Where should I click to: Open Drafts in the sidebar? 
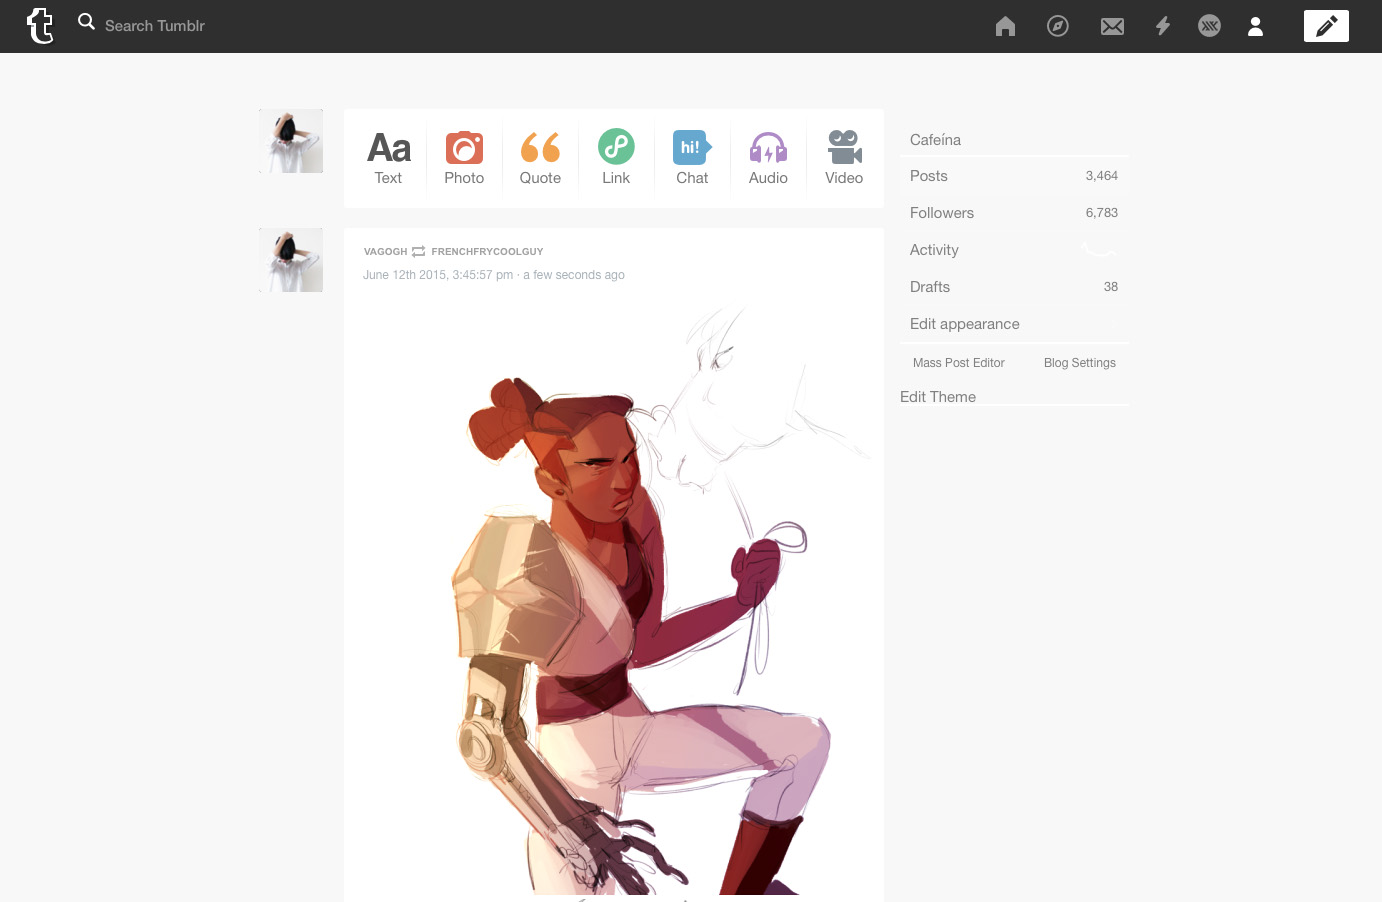[1014, 287]
